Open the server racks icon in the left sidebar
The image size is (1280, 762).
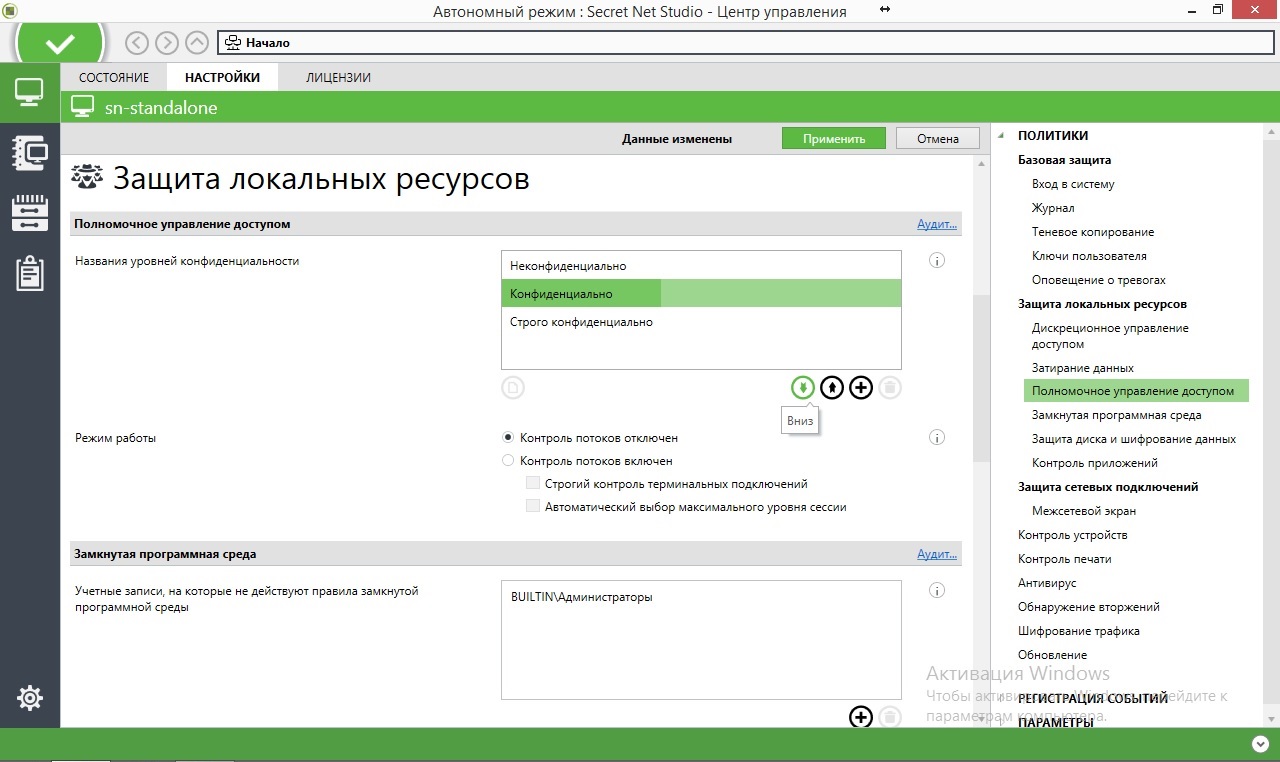29,213
